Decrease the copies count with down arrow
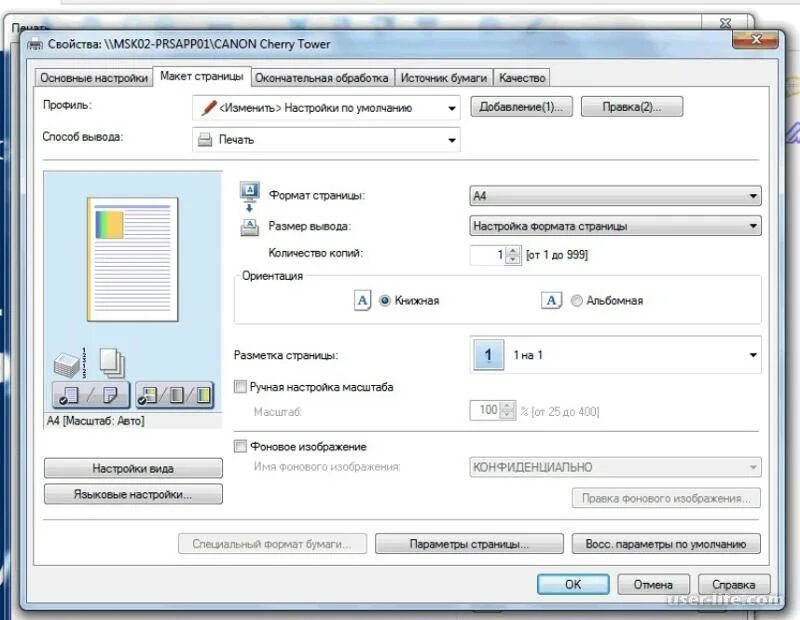 (513, 259)
